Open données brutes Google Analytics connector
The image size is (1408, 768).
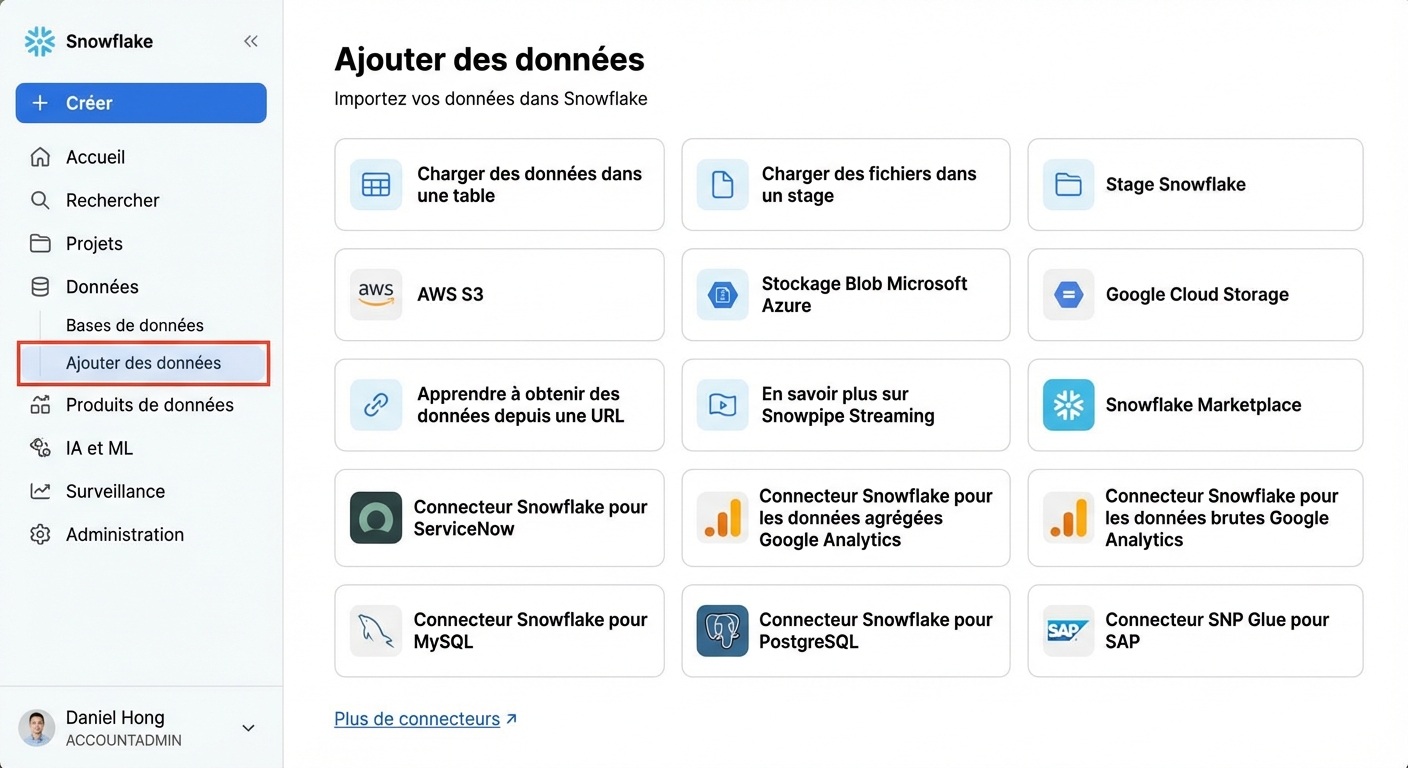pos(1195,518)
